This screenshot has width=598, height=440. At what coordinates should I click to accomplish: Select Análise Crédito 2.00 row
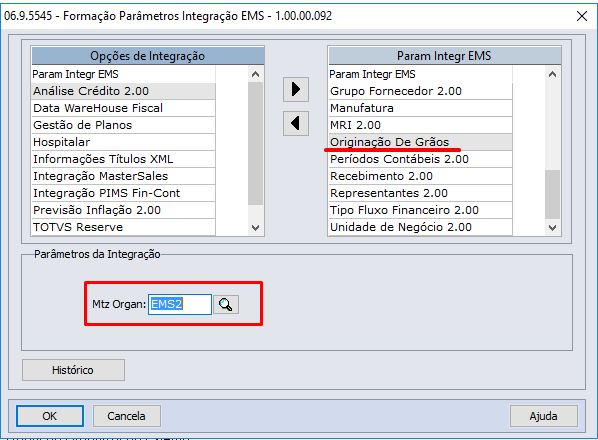coord(124,91)
